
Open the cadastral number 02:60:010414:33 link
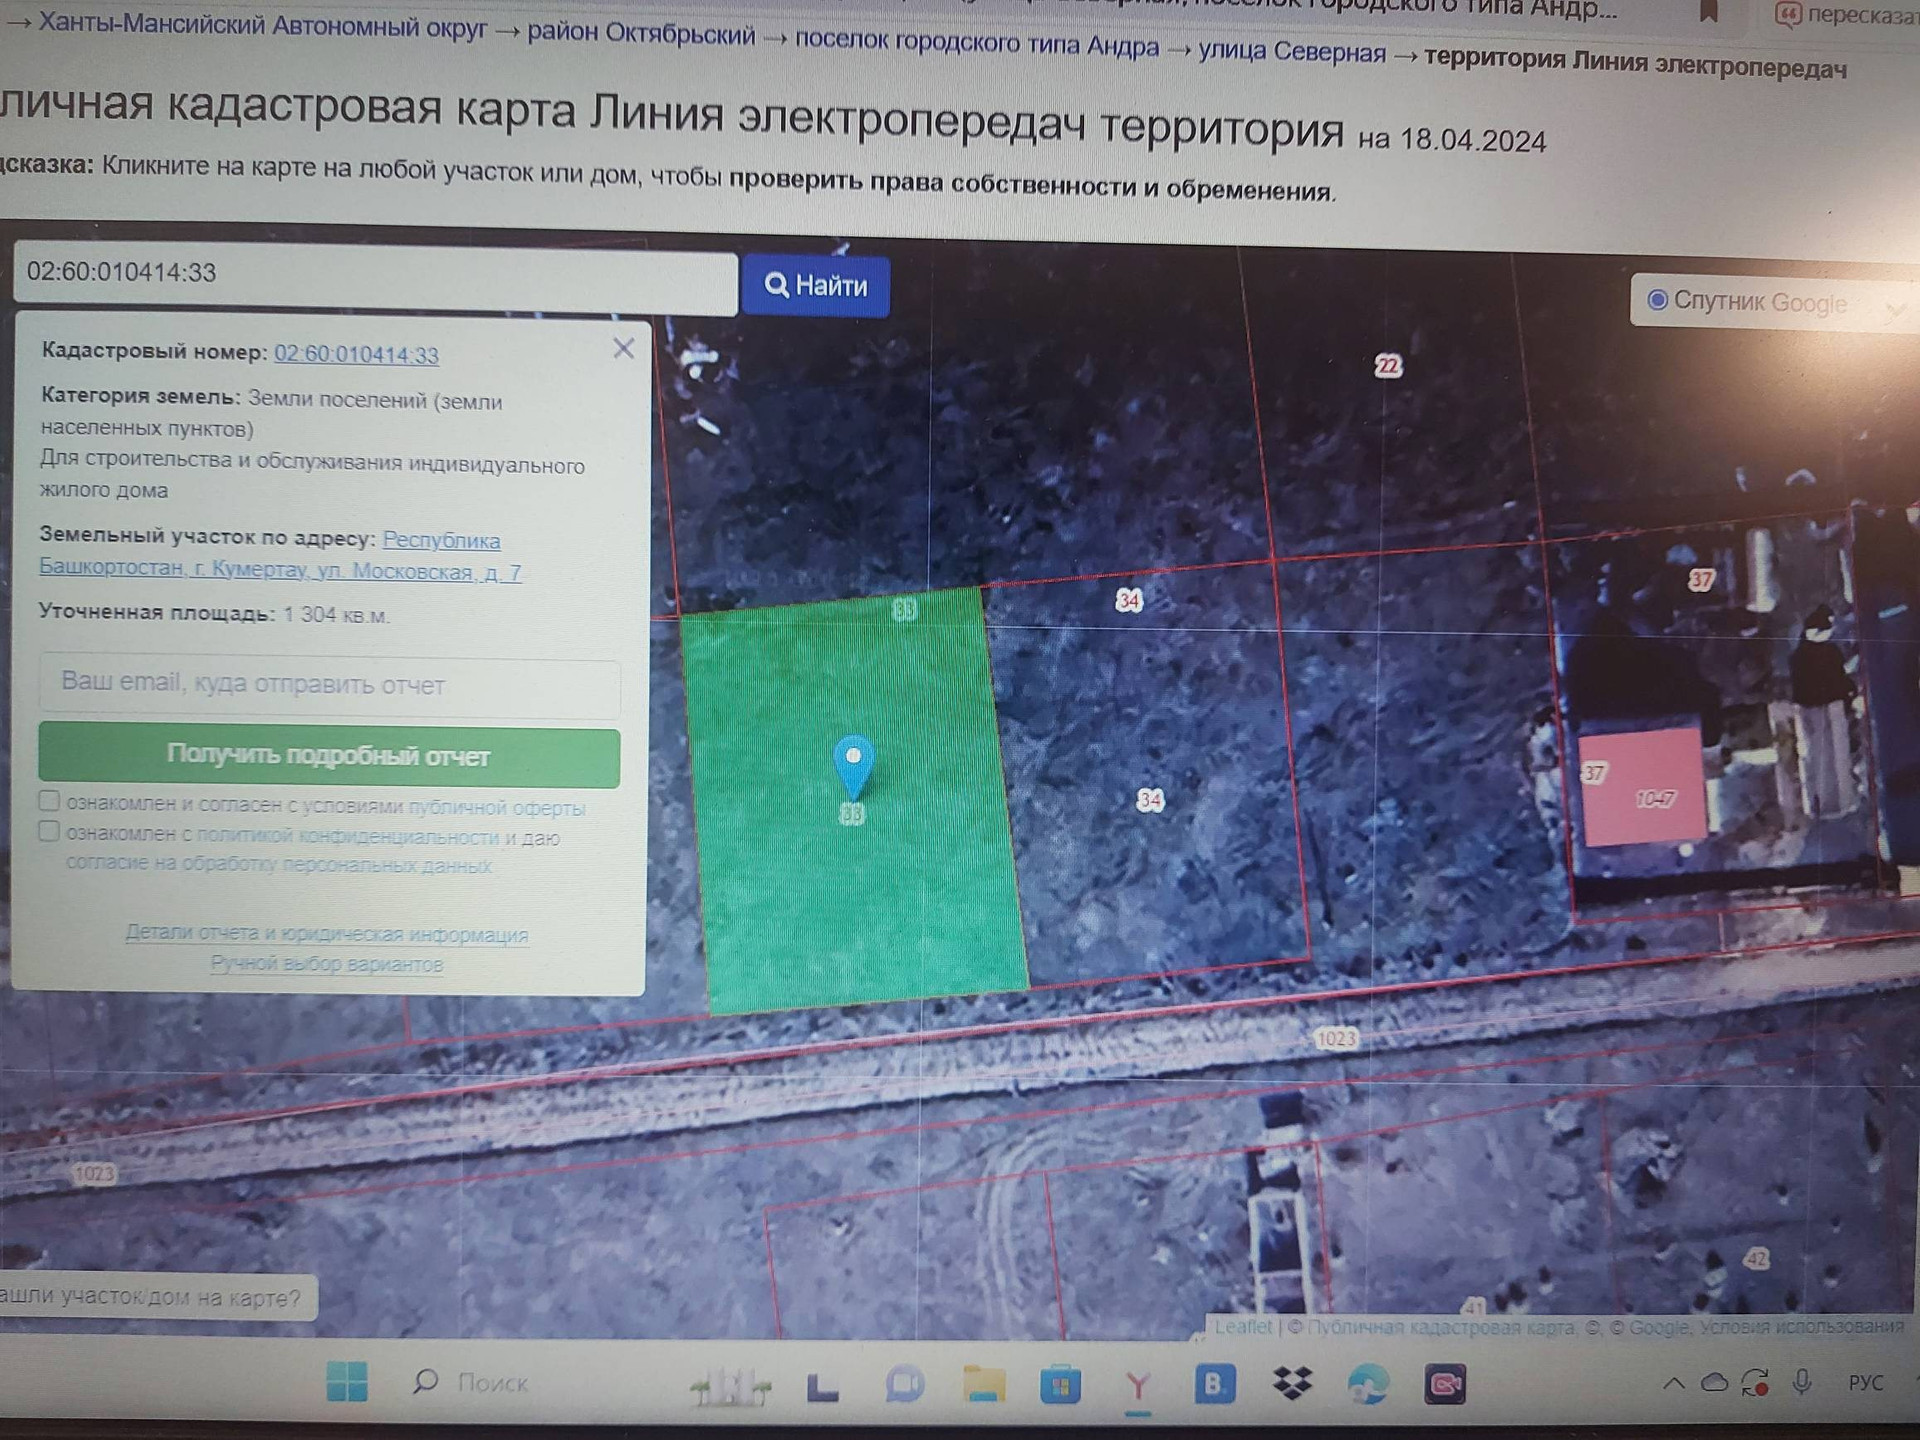coord(356,354)
